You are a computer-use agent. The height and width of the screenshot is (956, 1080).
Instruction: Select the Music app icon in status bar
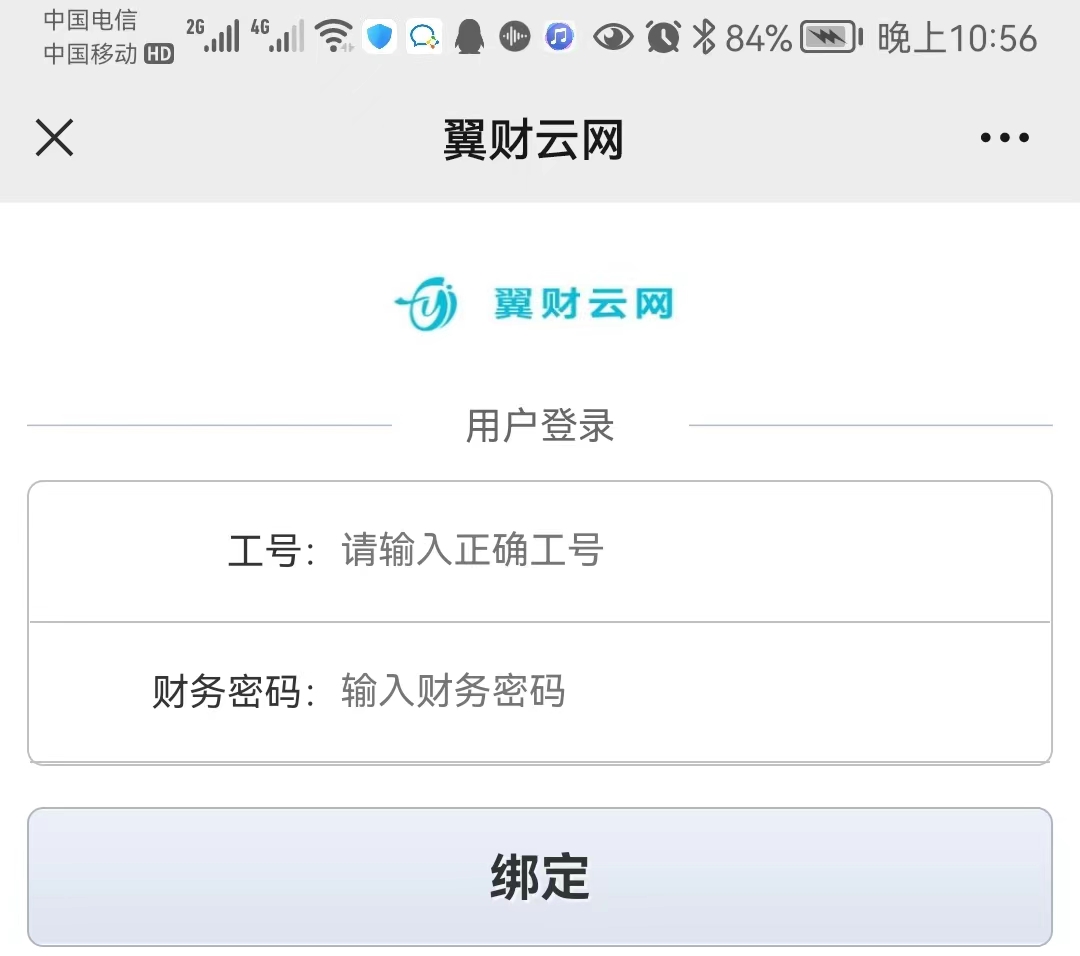pyautogui.click(x=559, y=37)
